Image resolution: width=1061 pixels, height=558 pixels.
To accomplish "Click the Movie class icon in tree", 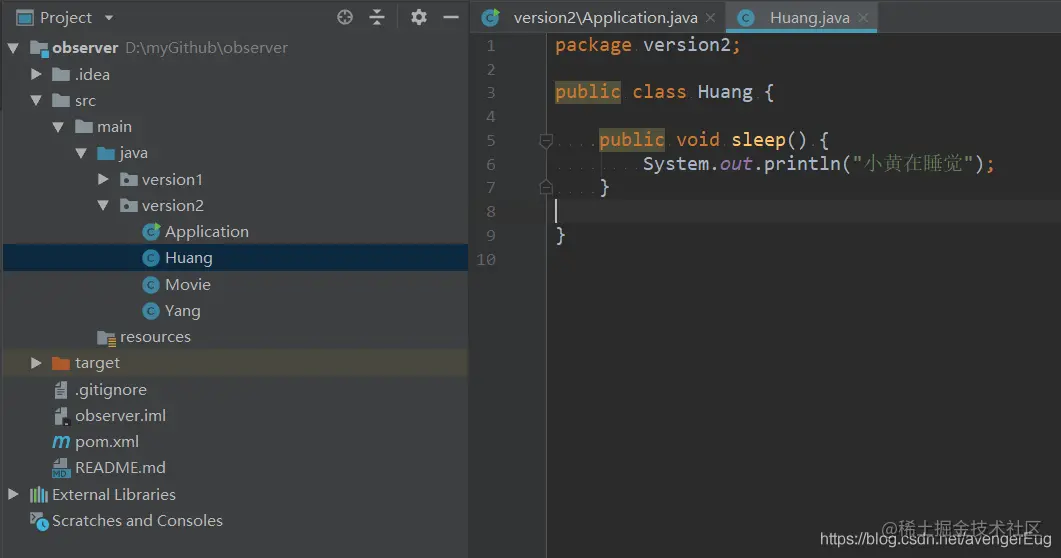I will [152, 285].
